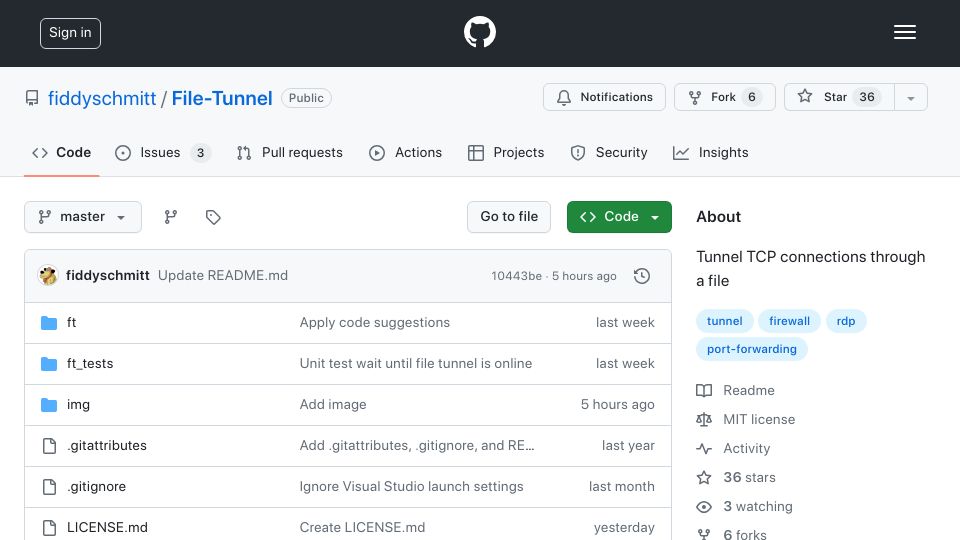This screenshot has width=960, height=540.
Task: Expand the green Code dropdown
Action: (619, 217)
